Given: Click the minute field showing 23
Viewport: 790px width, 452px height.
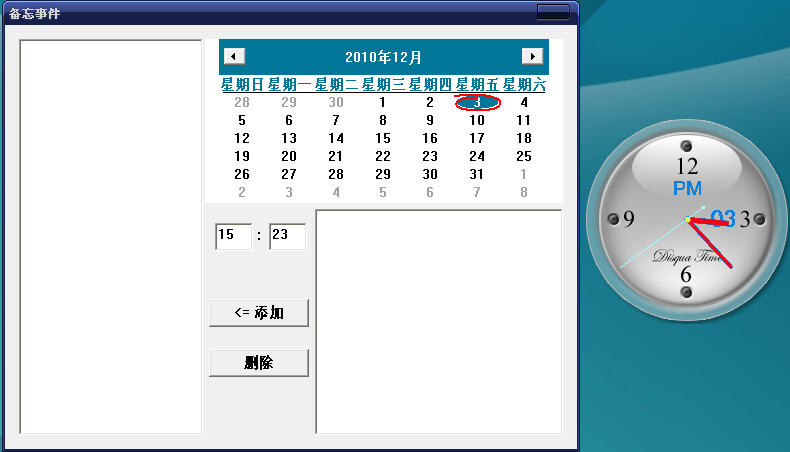Looking at the screenshot, I should coord(287,235).
